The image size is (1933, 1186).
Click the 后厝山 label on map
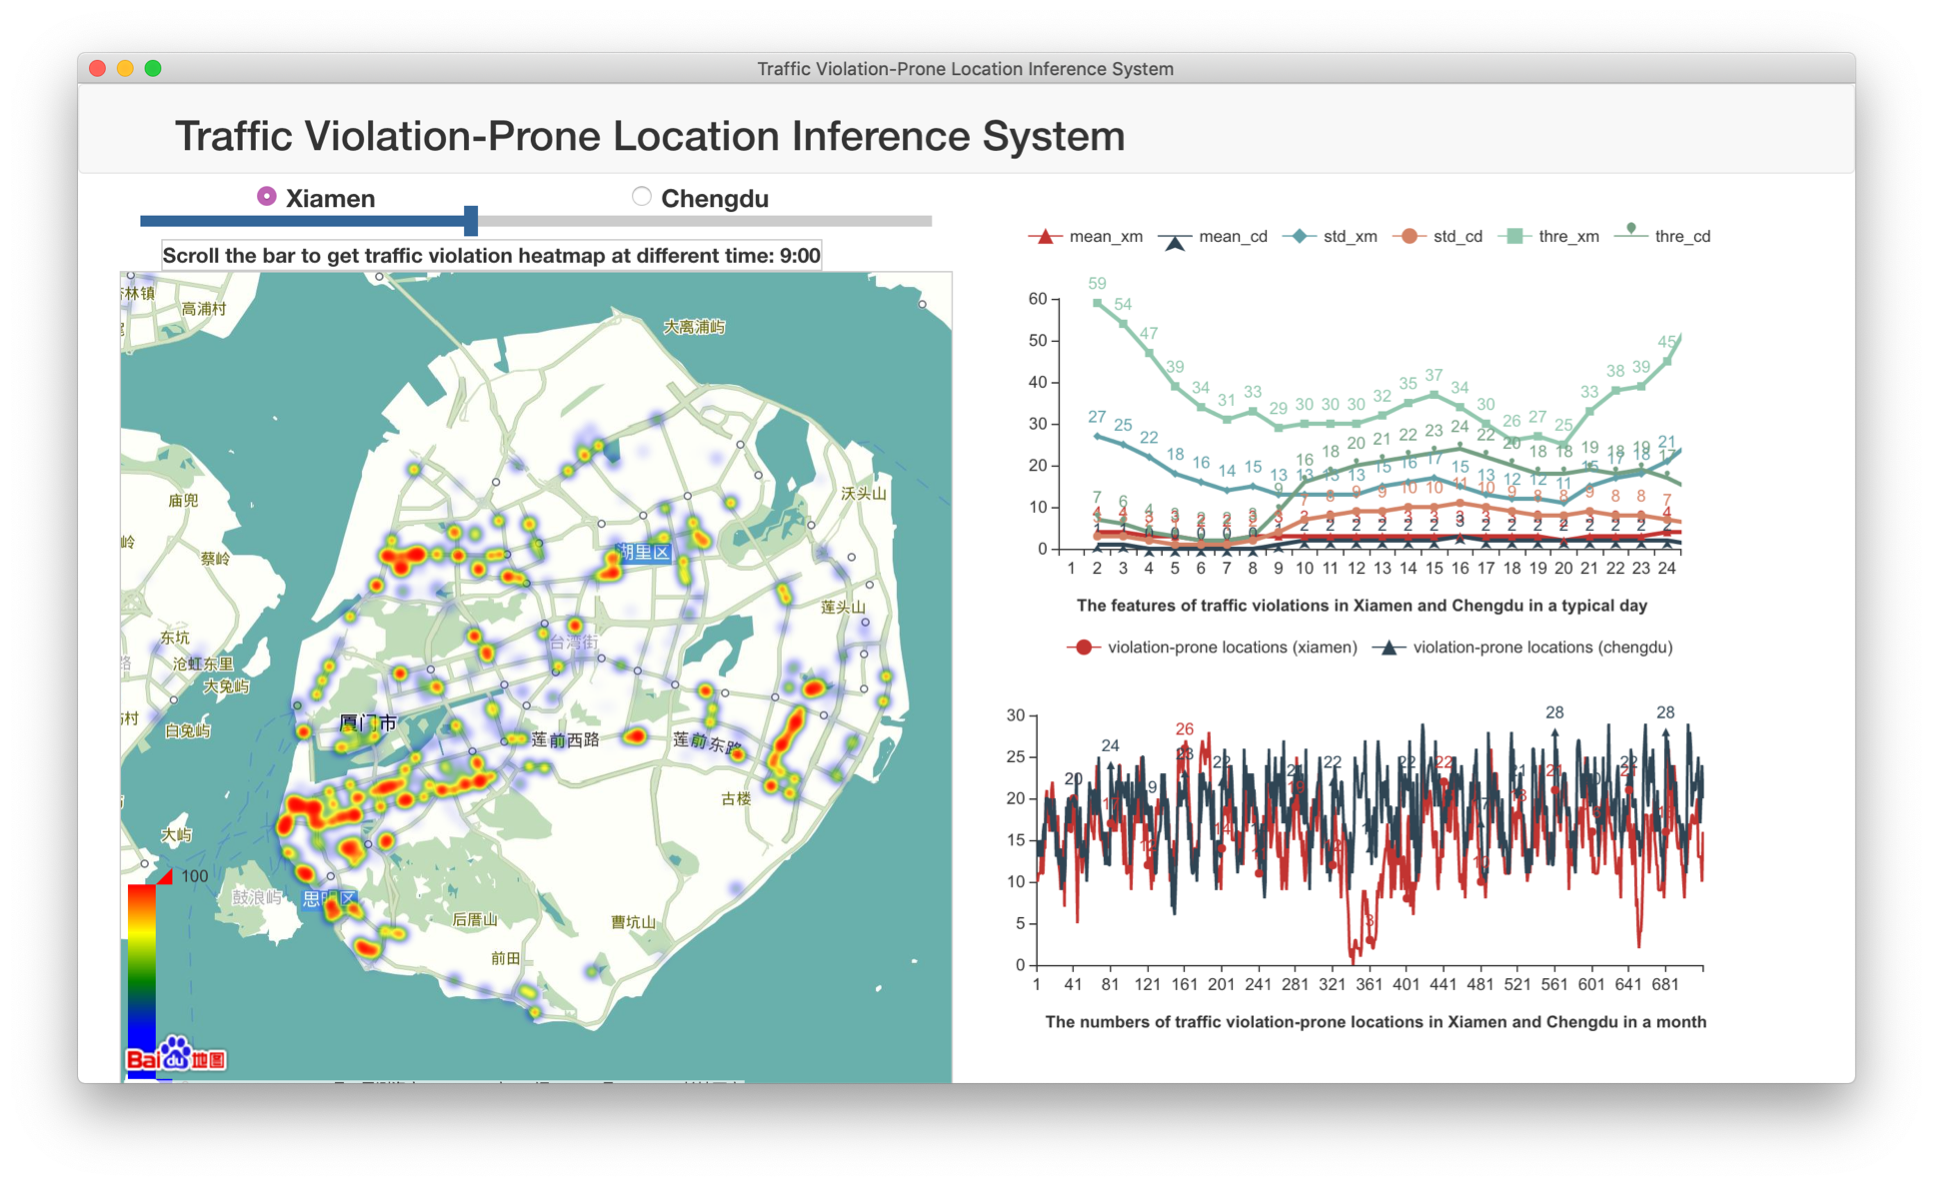(x=475, y=919)
